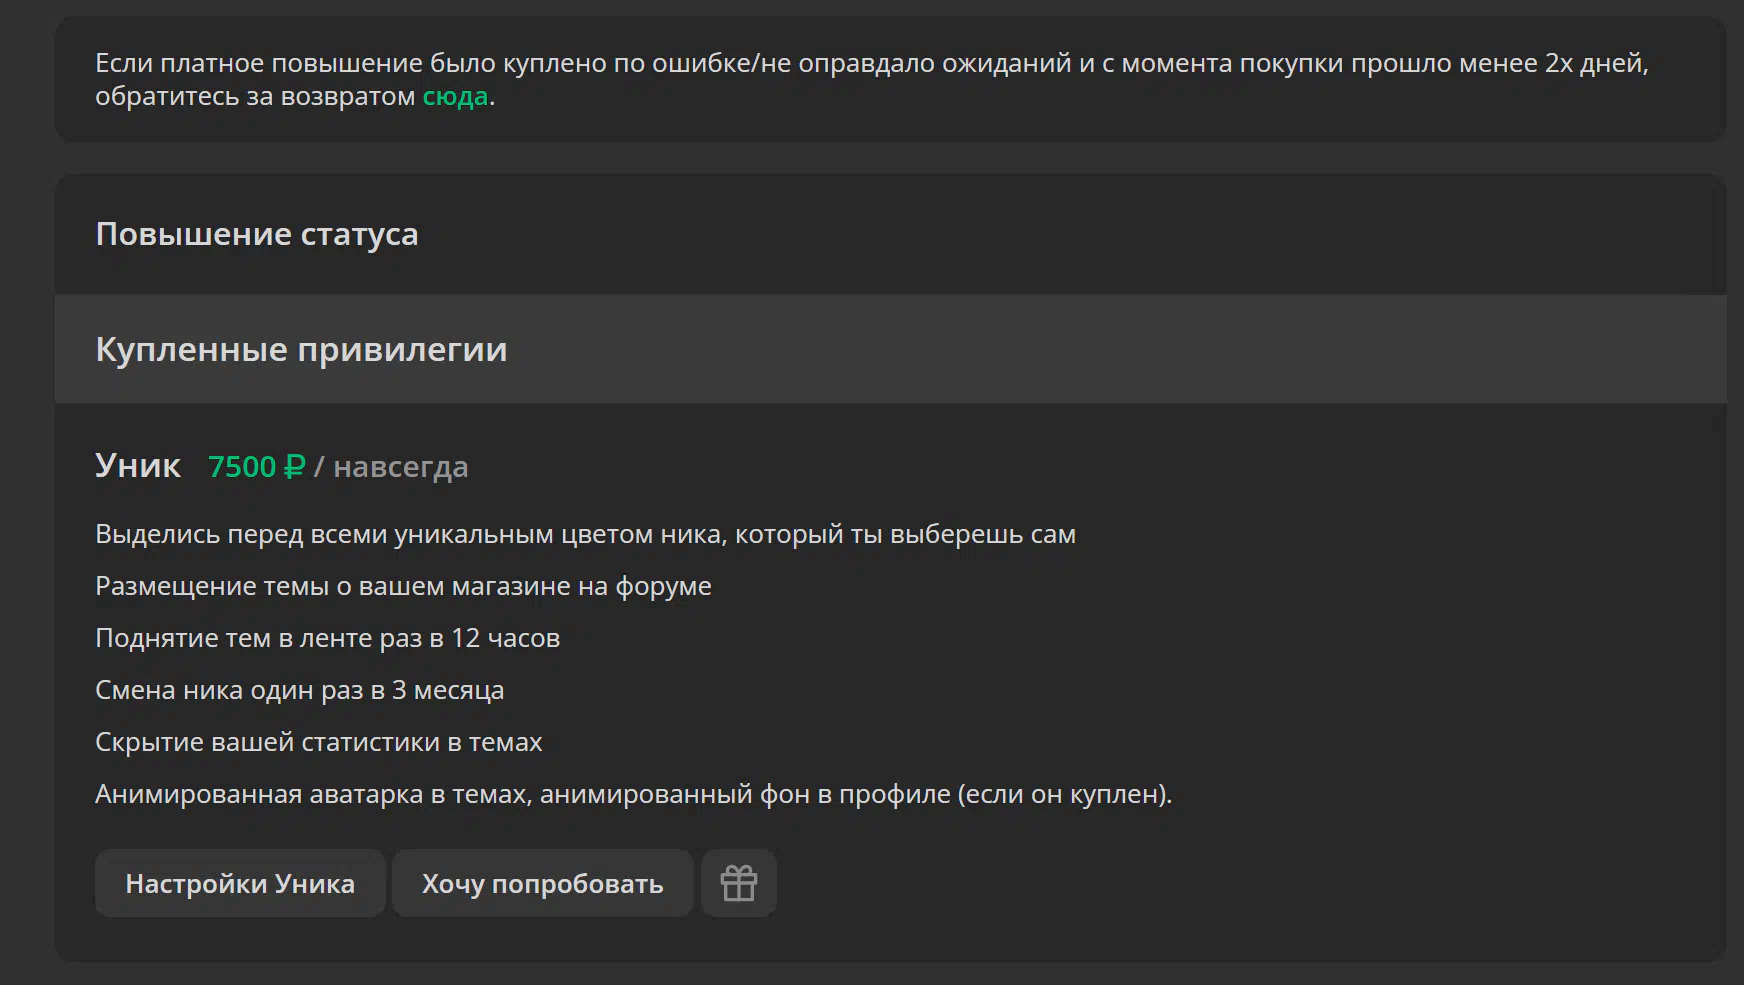Screen dimensions: 1744x985
Task: Open Настройки Уника settings
Action: (240, 883)
